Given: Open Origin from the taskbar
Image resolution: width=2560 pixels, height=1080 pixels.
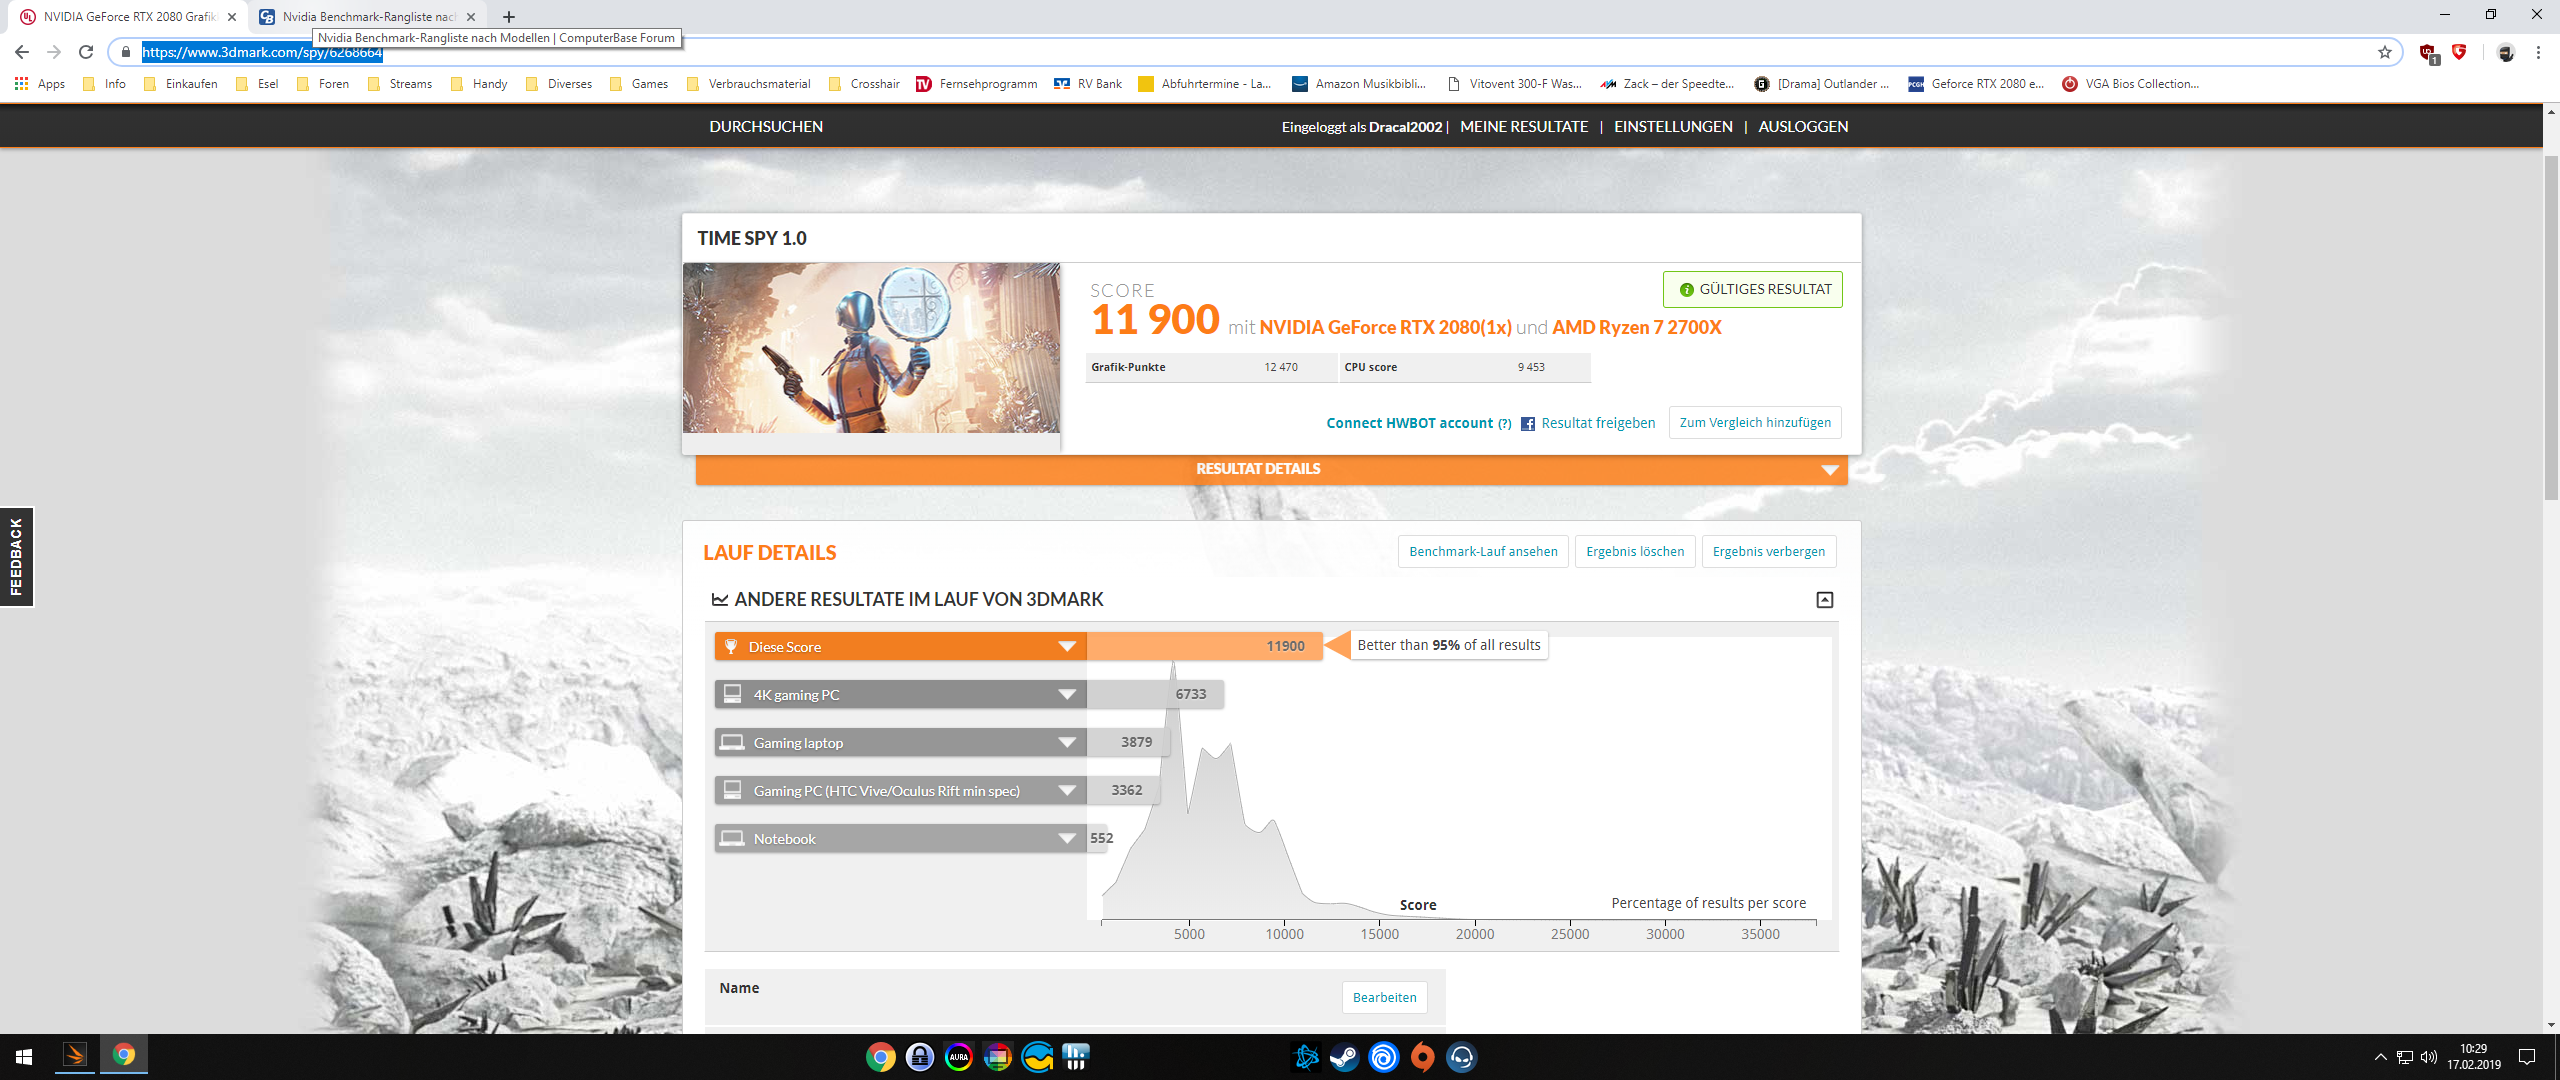Looking at the screenshot, I should (x=1422, y=1057).
